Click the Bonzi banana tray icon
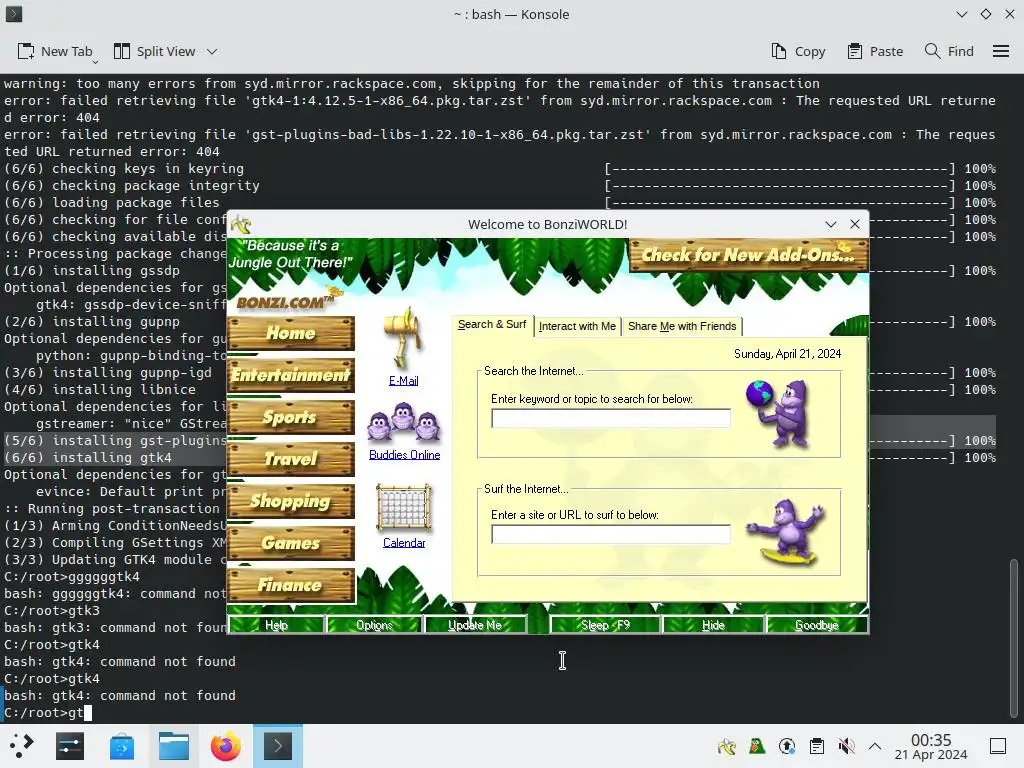This screenshot has width=1024, height=768. tap(726, 746)
